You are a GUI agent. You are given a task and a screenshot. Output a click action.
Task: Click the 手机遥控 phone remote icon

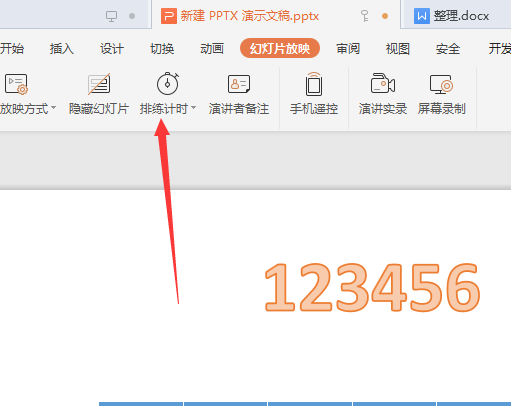pyautogui.click(x=314, y=84)
